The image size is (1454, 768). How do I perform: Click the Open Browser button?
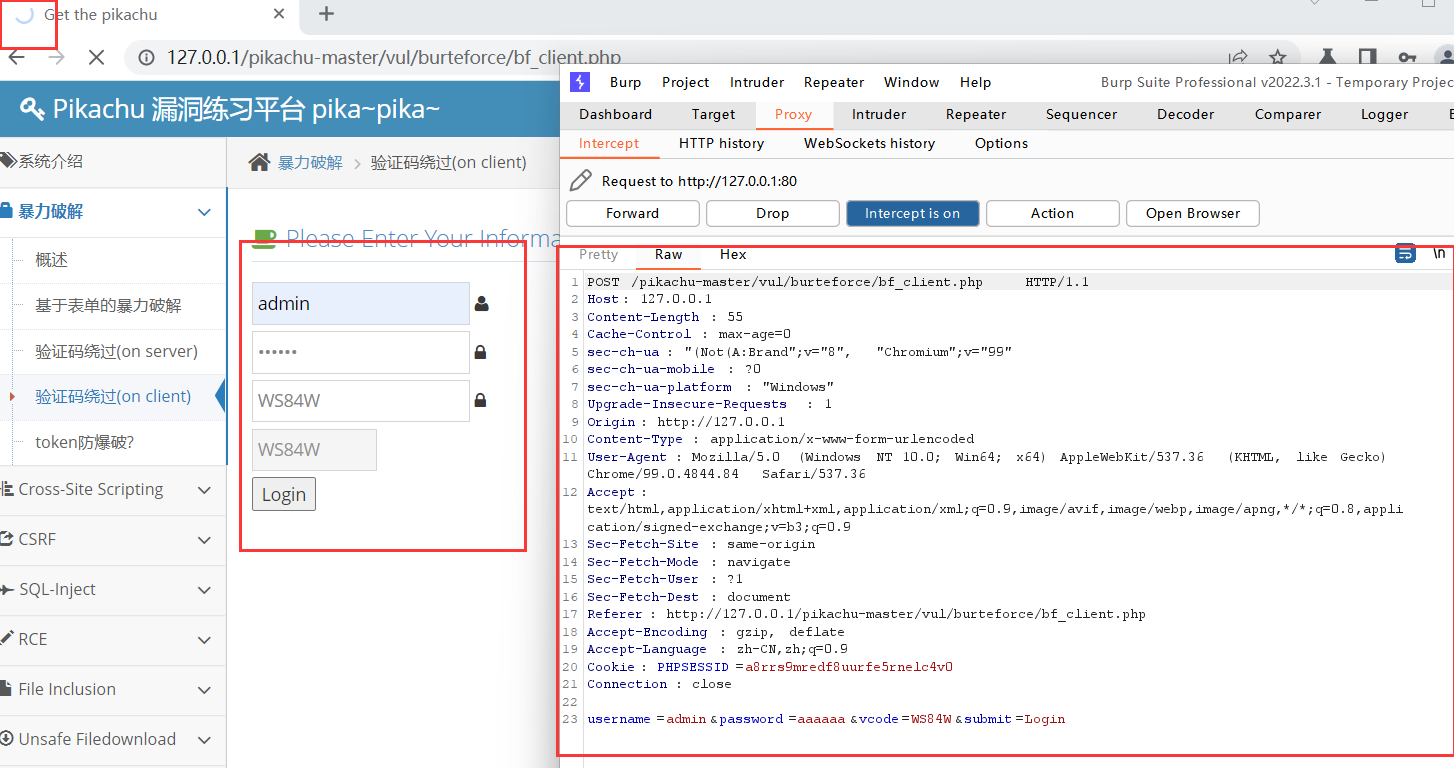1192,213
